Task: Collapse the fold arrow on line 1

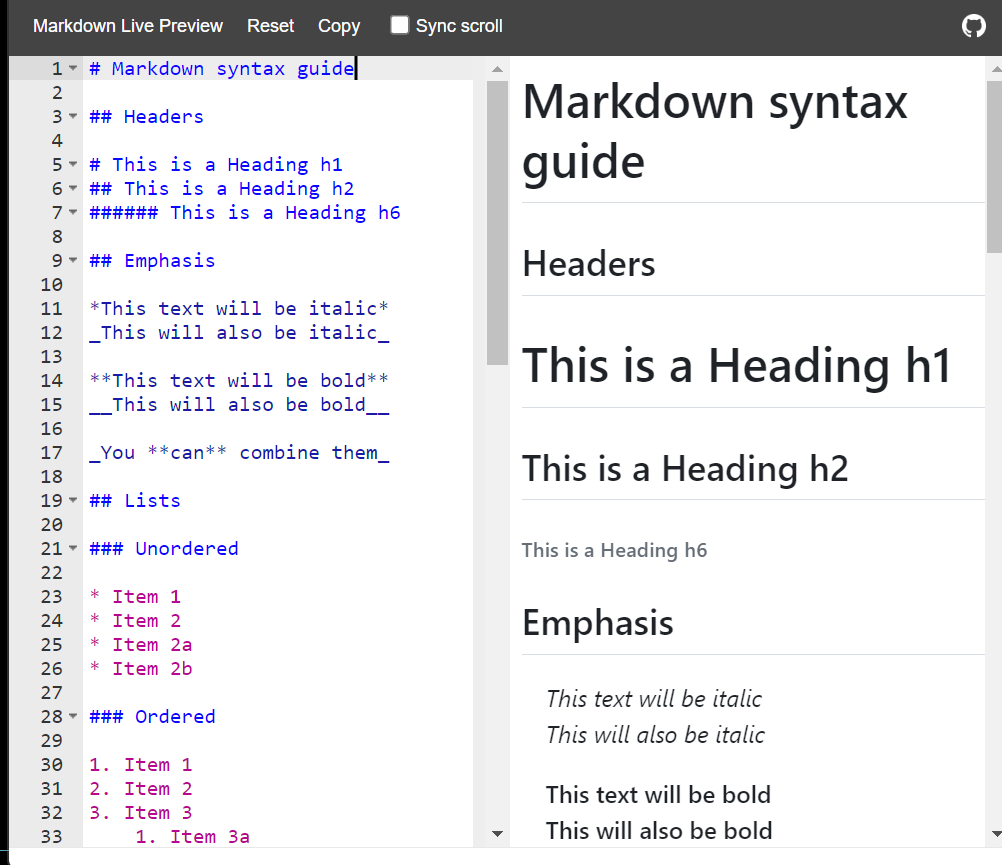Action: pos(74,68)
